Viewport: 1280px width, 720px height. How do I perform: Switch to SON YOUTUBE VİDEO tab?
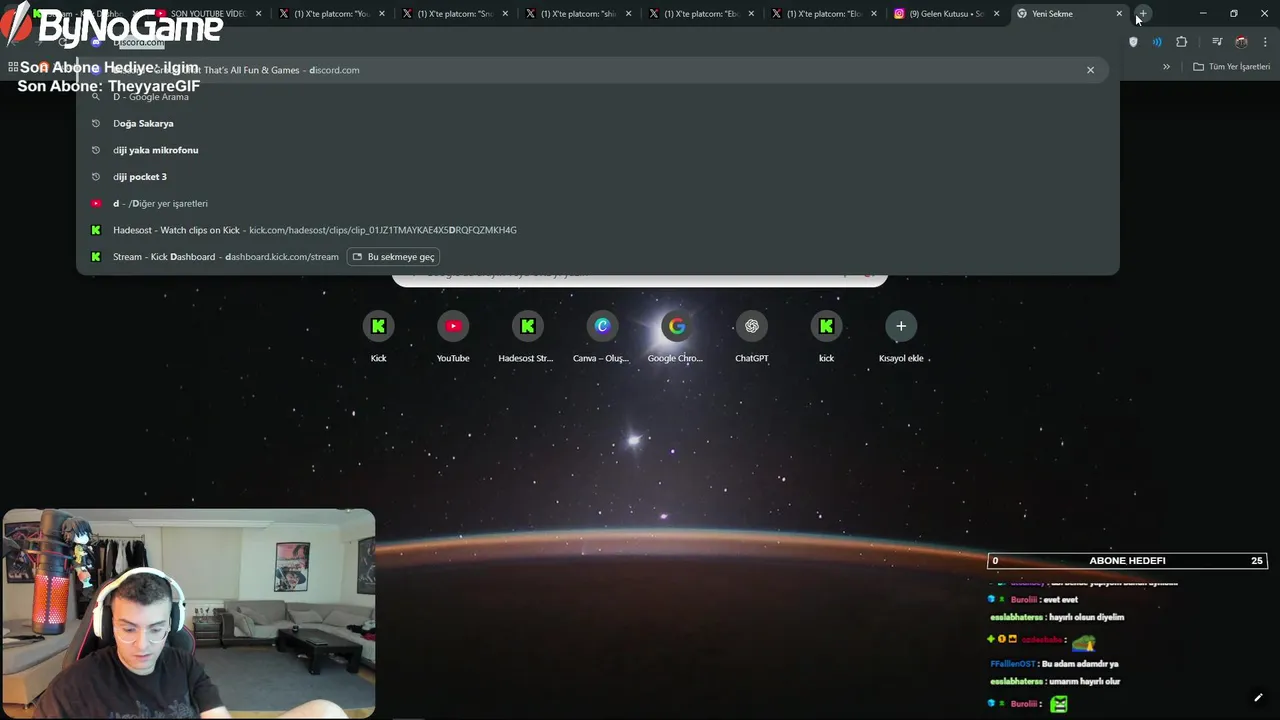click(208, 14)
